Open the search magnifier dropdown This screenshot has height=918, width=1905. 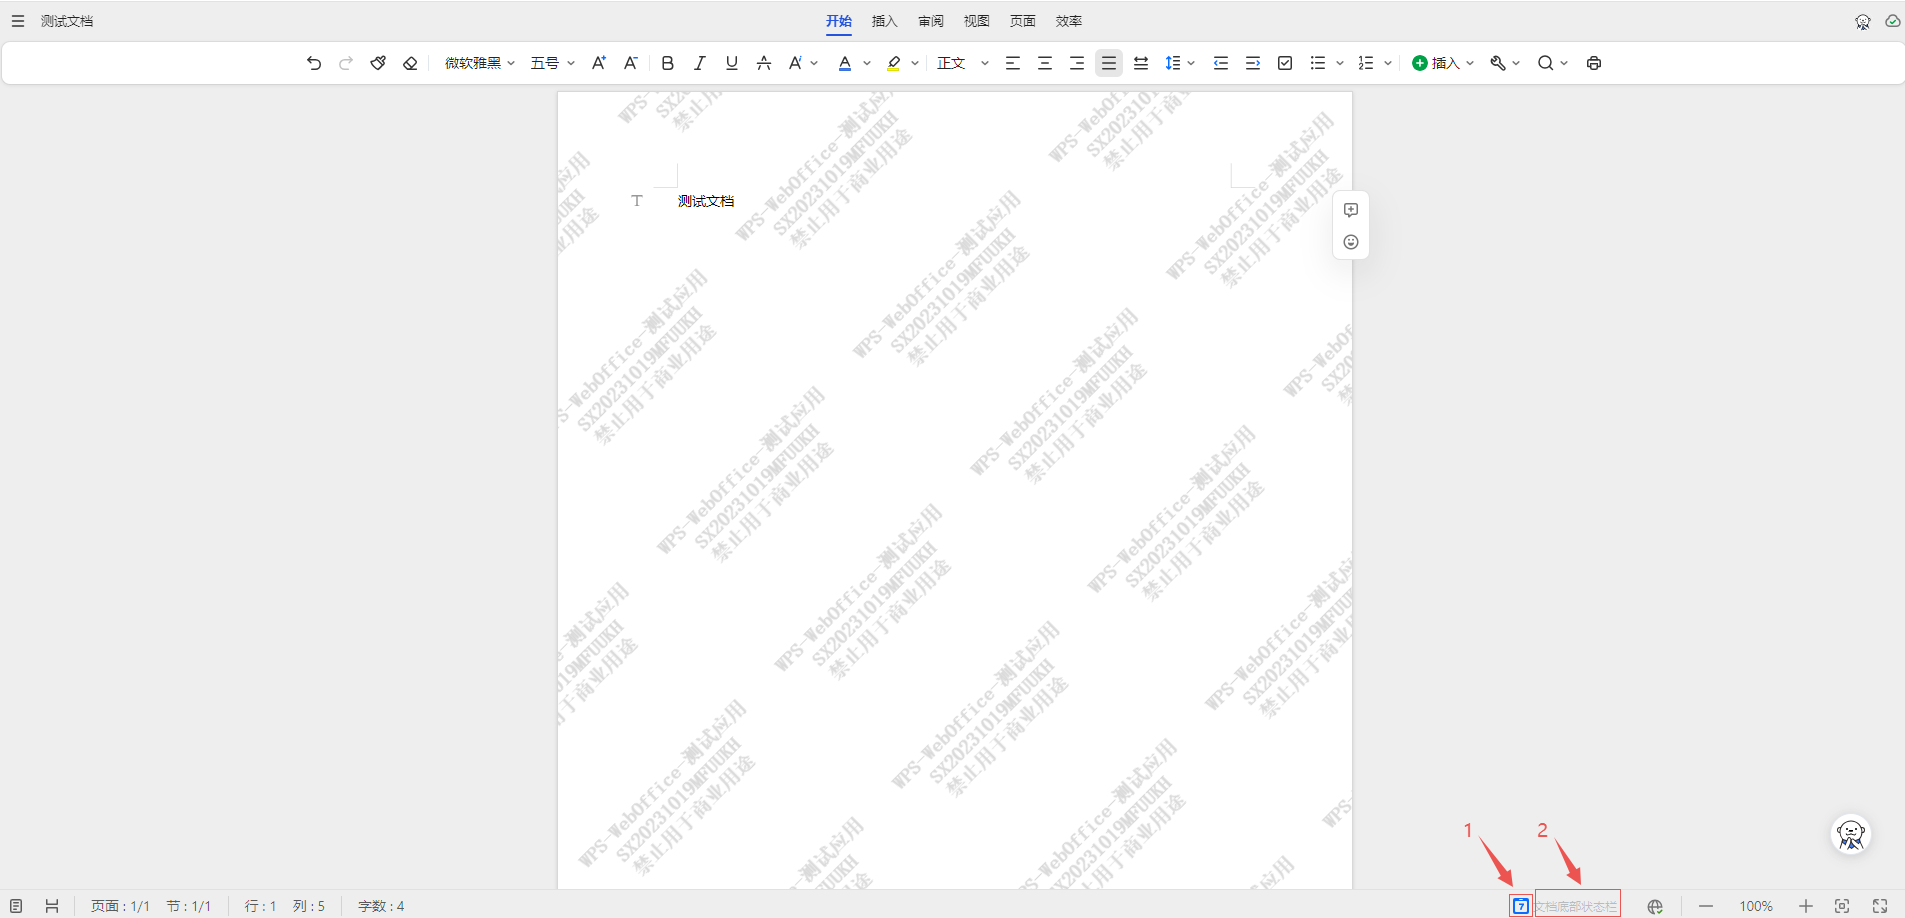coord(1553,63)
